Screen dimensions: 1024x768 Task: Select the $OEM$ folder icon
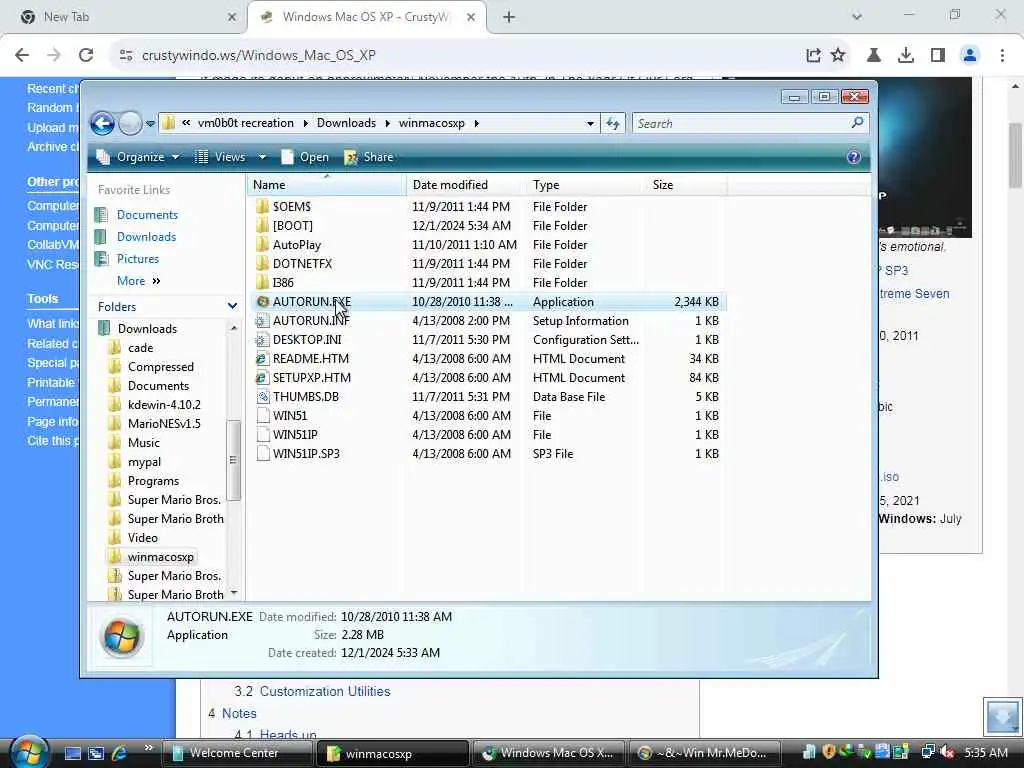point(263,207)
